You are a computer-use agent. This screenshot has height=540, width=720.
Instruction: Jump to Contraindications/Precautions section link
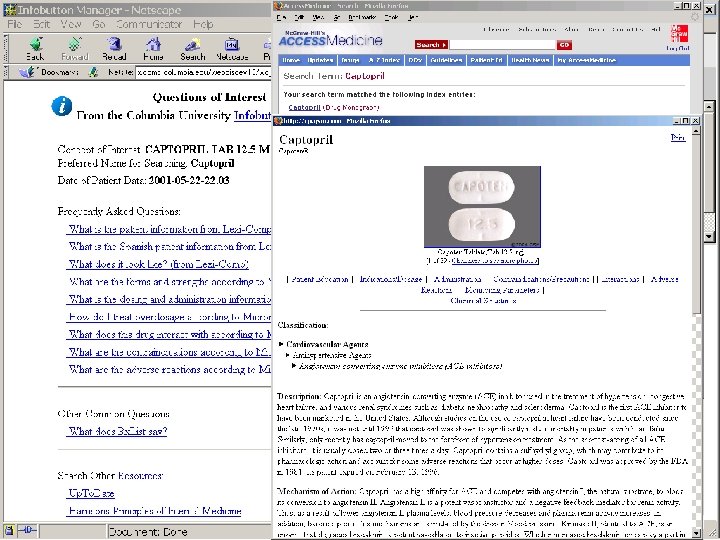[541, 279]
